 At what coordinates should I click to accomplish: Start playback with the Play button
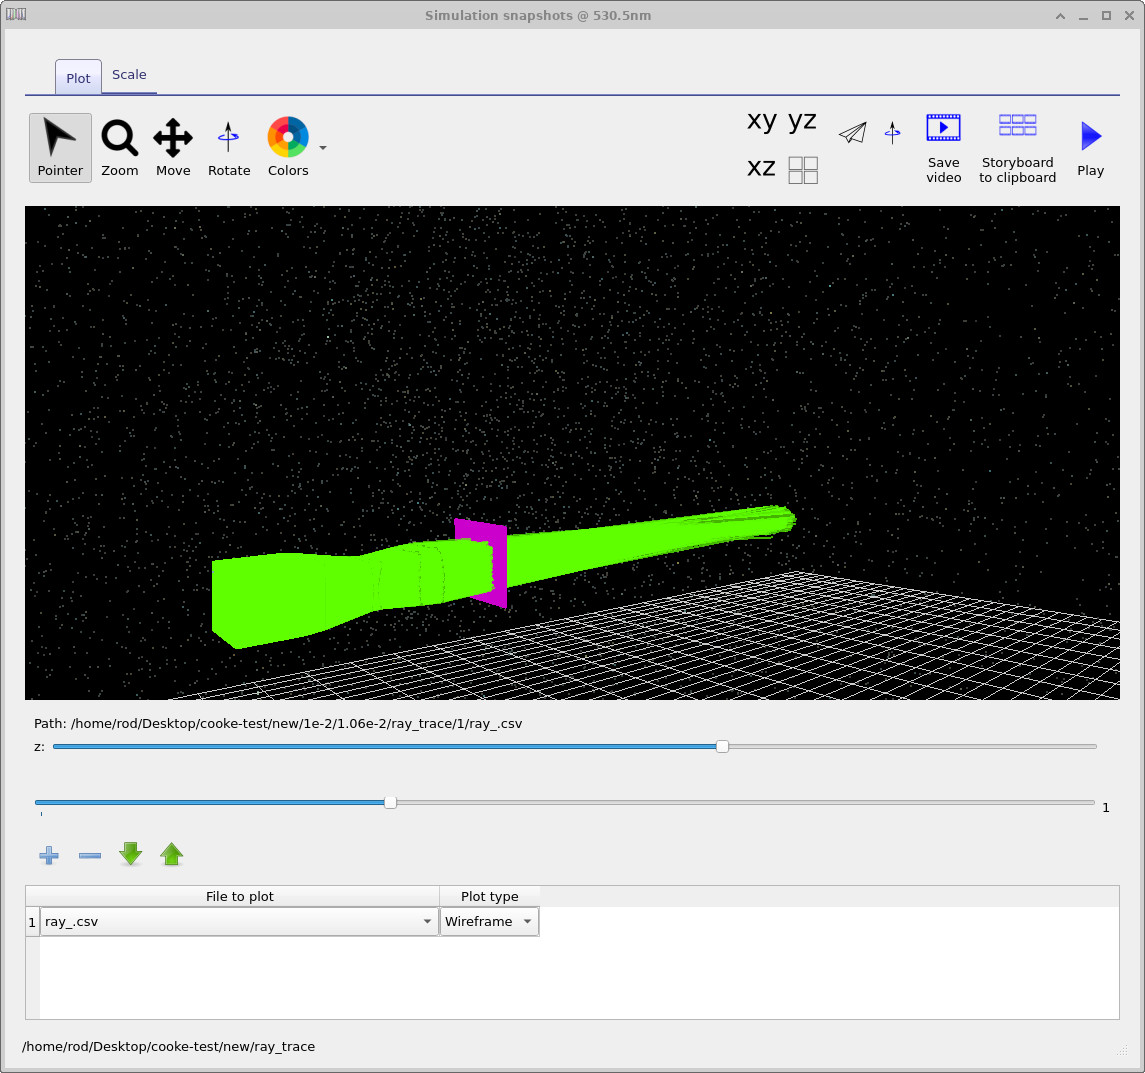pyautogui.click(x=1090, y=133)
